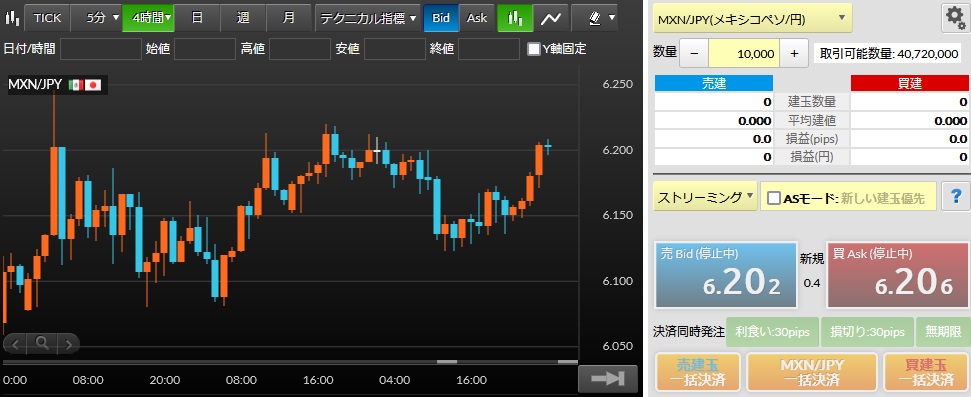The height and width of the screenshot is (397, 971).
Task: Open the MXN/JPY currency pair dropdown
Action: click(752, 19)
